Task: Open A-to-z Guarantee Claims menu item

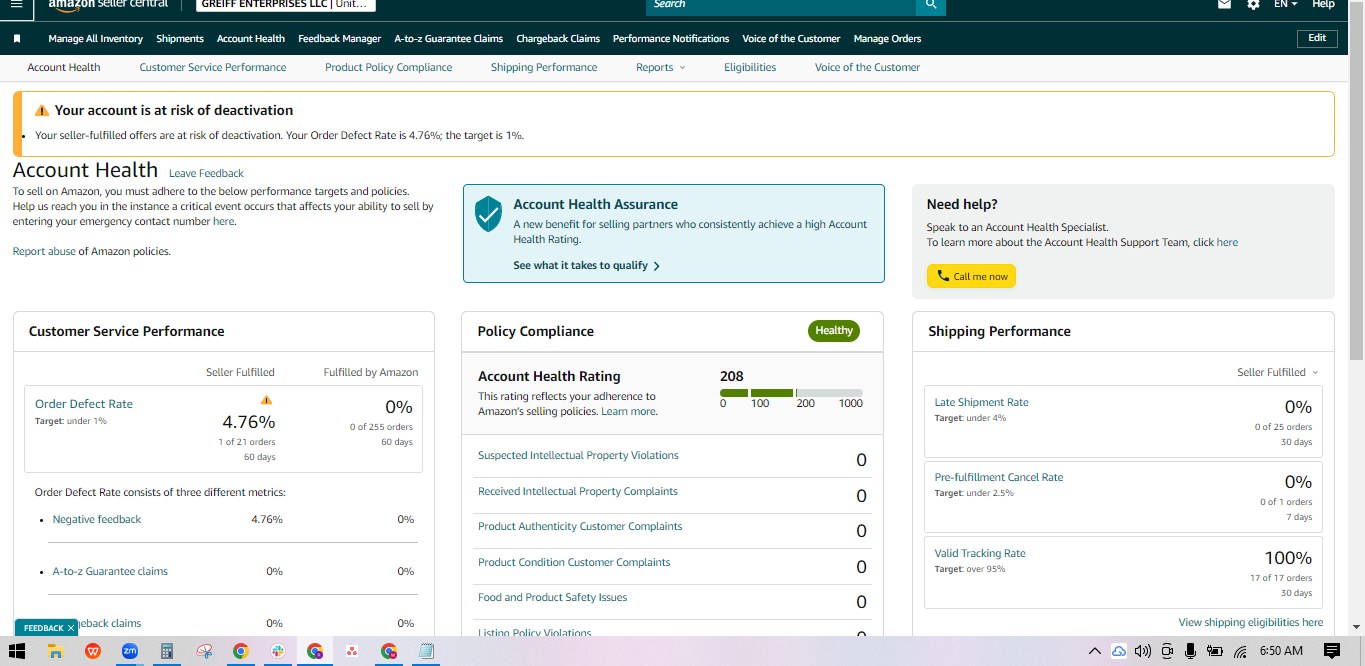Action: 449,39
